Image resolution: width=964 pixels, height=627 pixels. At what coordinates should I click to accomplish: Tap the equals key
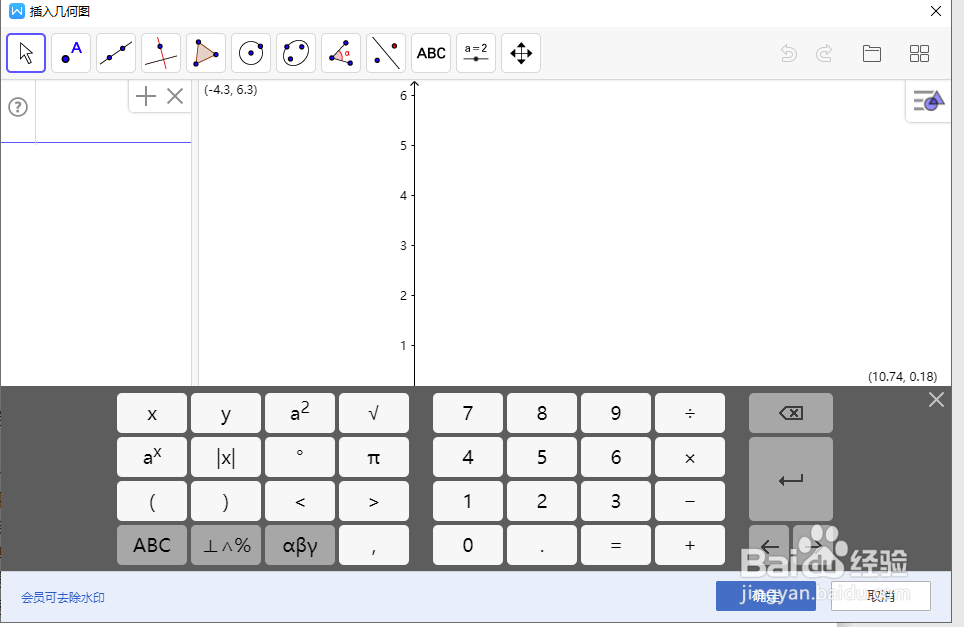coord(616,545)
